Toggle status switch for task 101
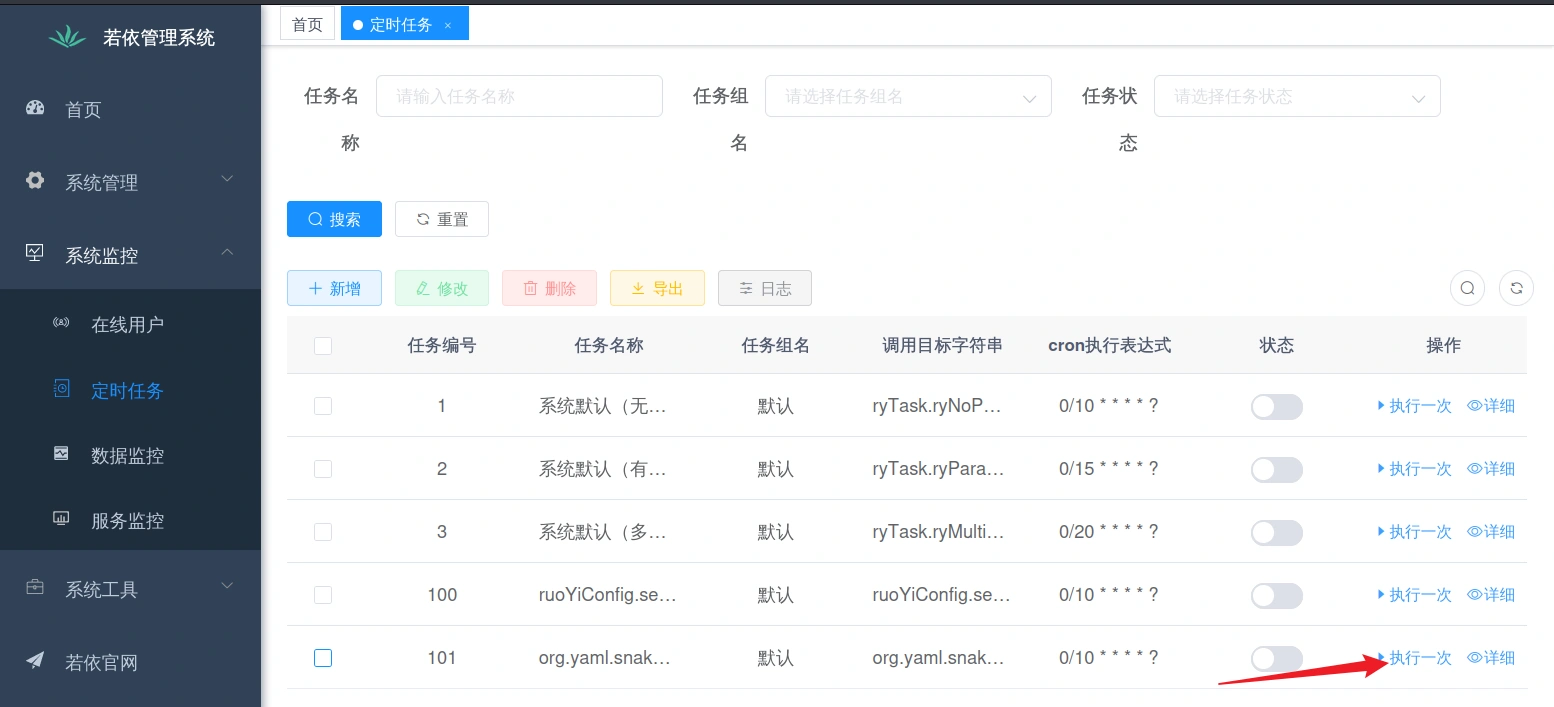 point(1276,658)
